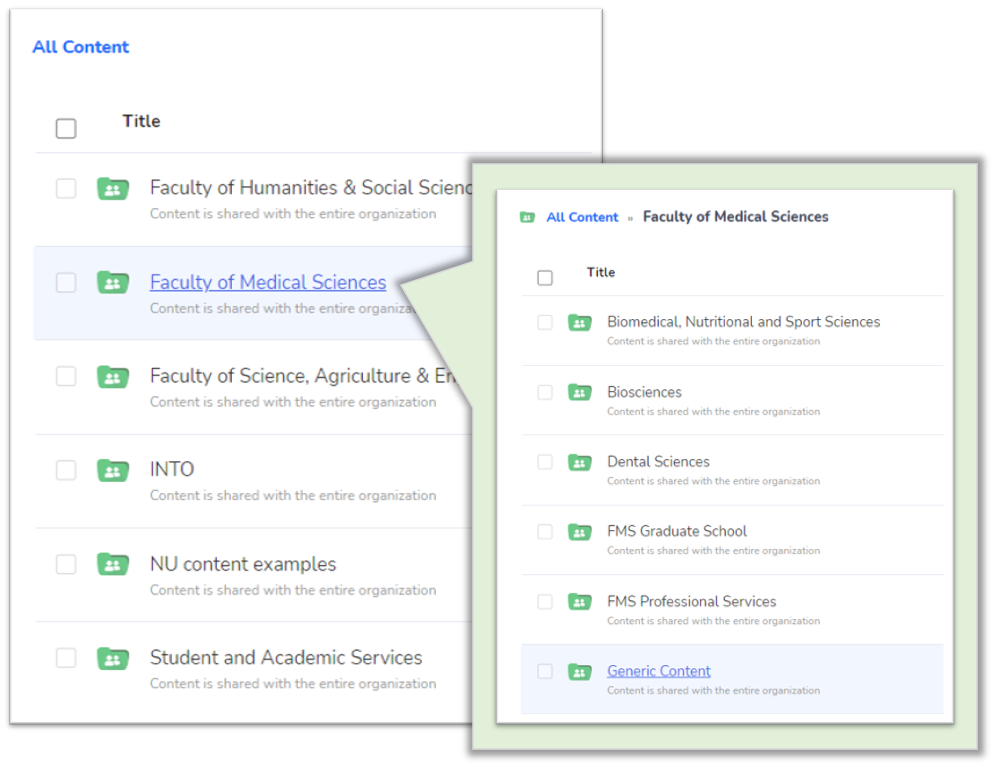Open the Faculty of Medical Sciences link
The image size is (1005, 775).
tap(268, 283)
